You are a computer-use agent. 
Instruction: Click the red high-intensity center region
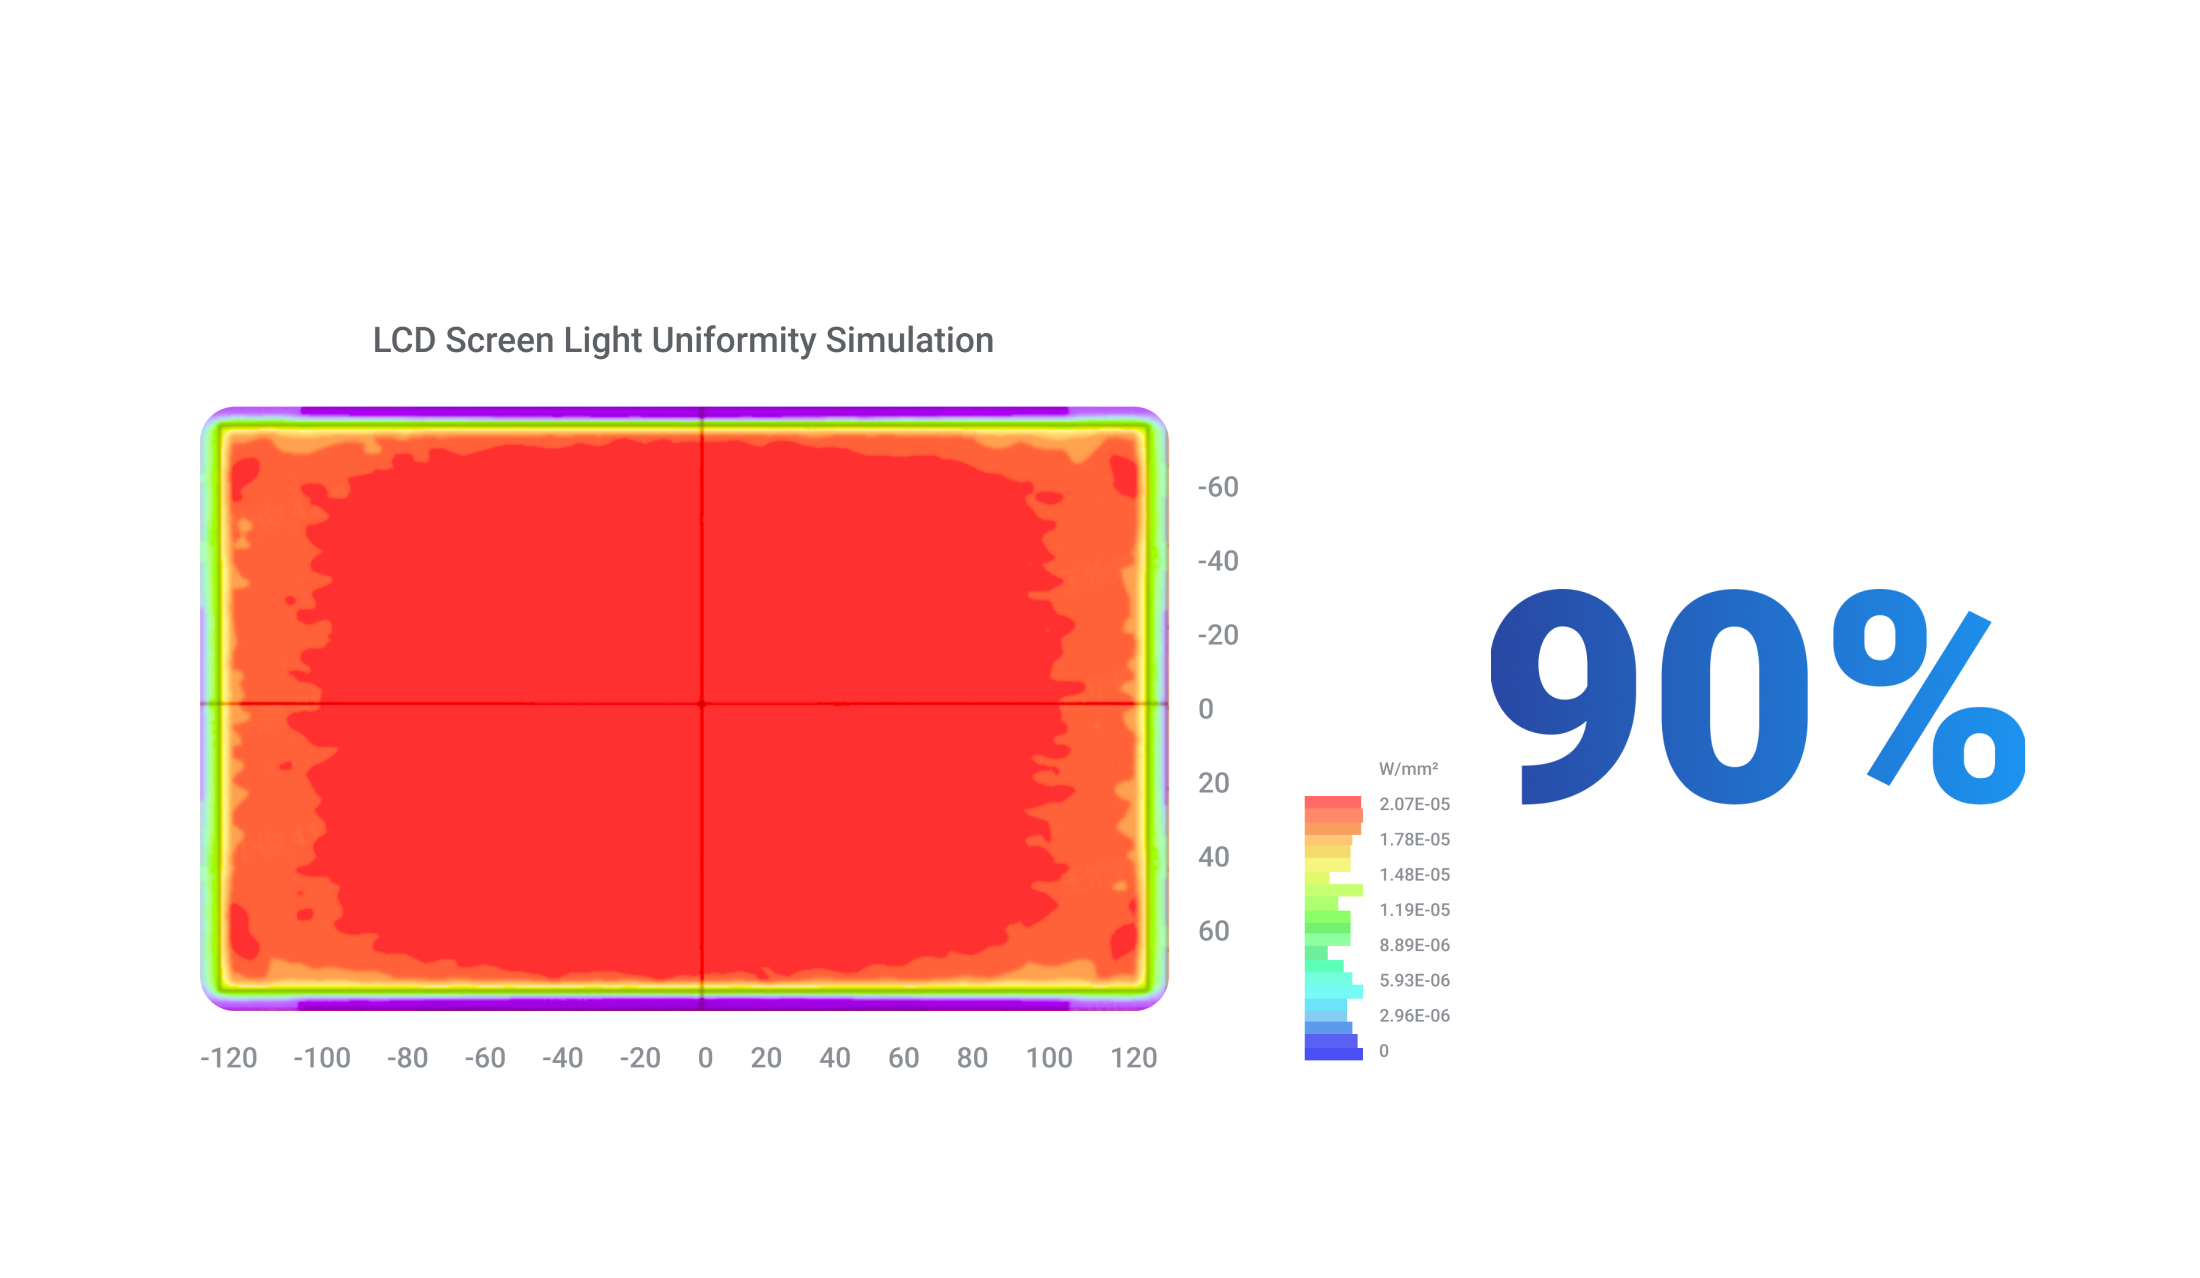point(650,700)
